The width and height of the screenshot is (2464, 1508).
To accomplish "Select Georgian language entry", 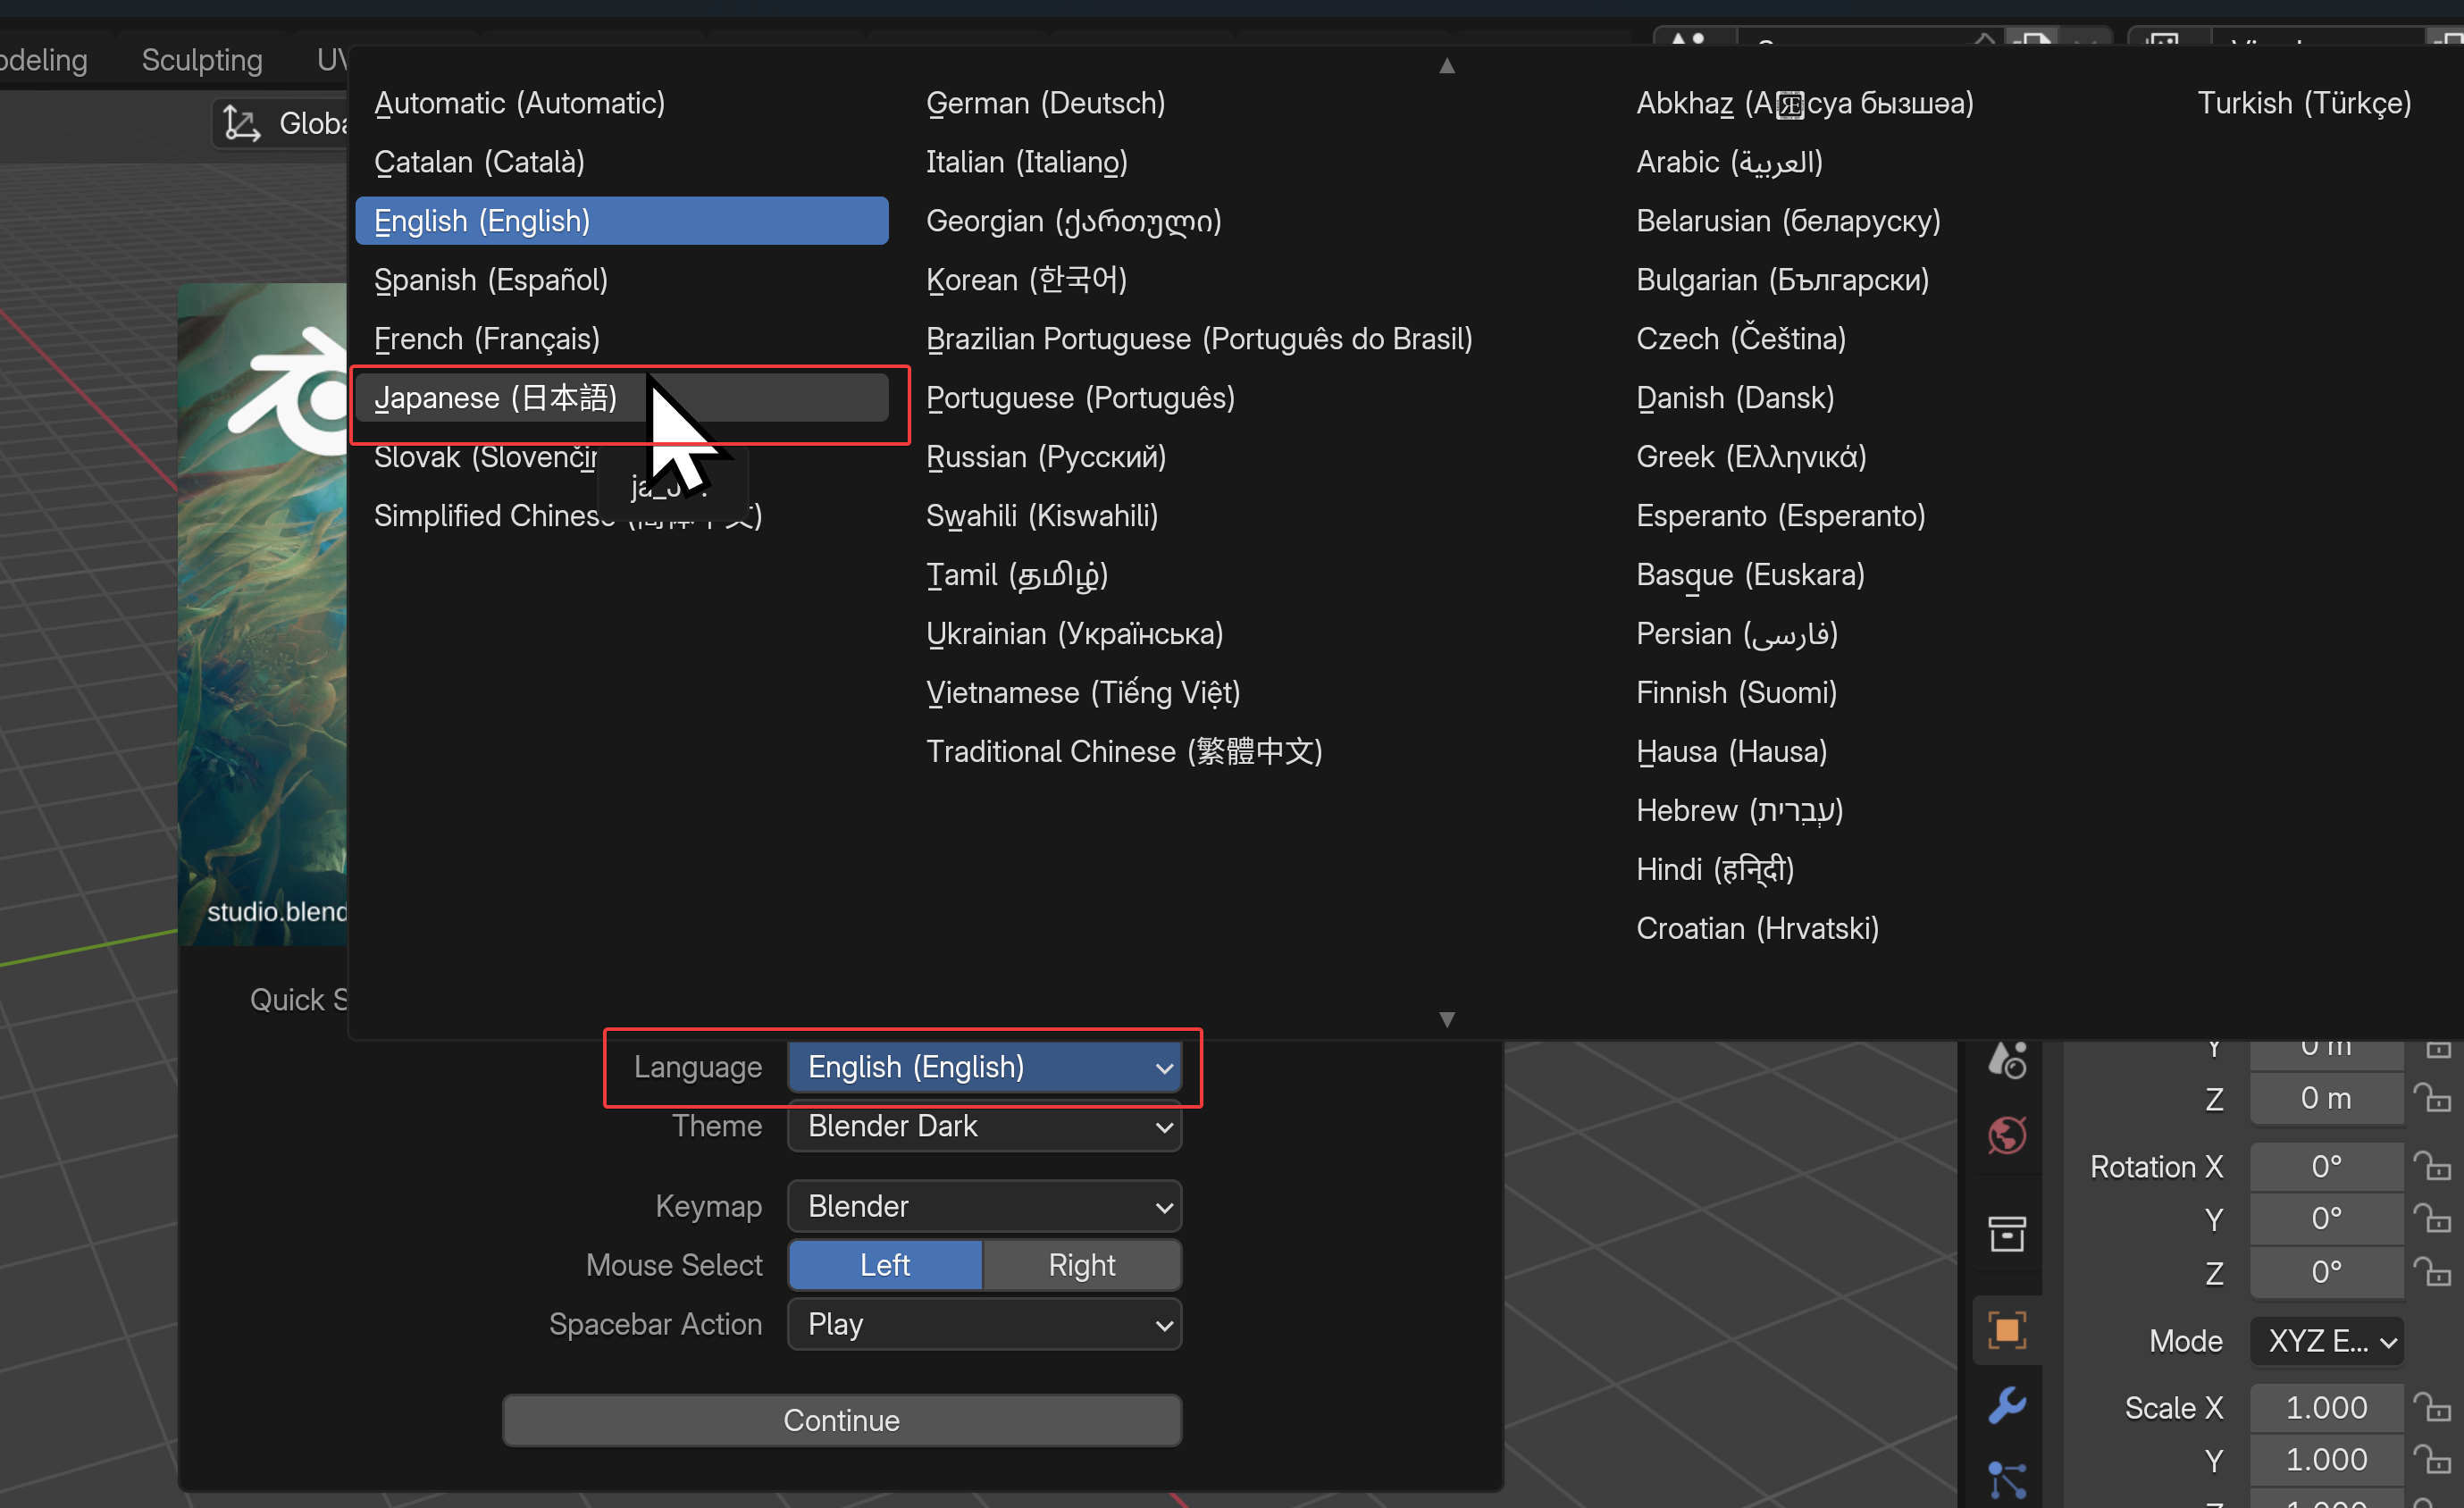I will point(1073,221).
